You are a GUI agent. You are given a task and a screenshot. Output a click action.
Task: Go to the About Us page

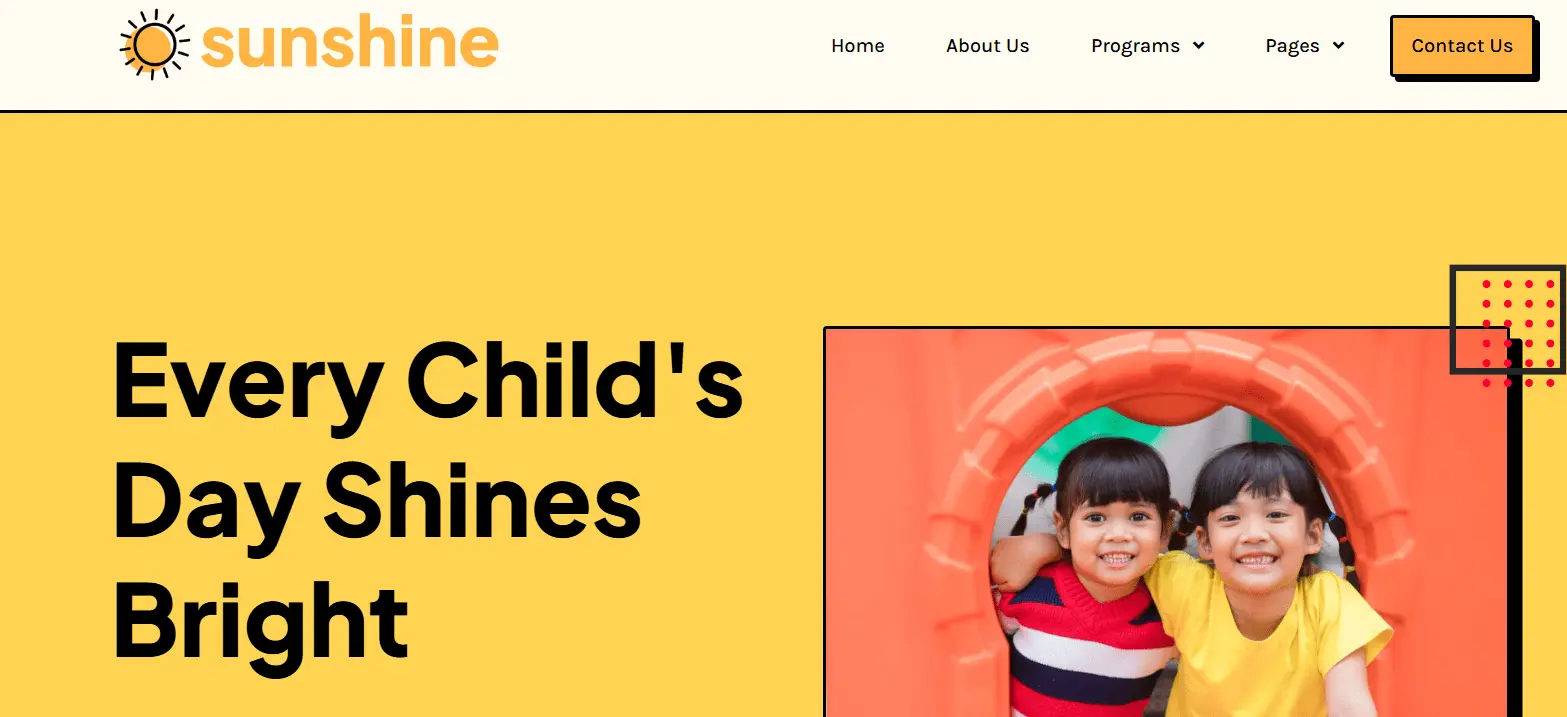click(988, 46)
